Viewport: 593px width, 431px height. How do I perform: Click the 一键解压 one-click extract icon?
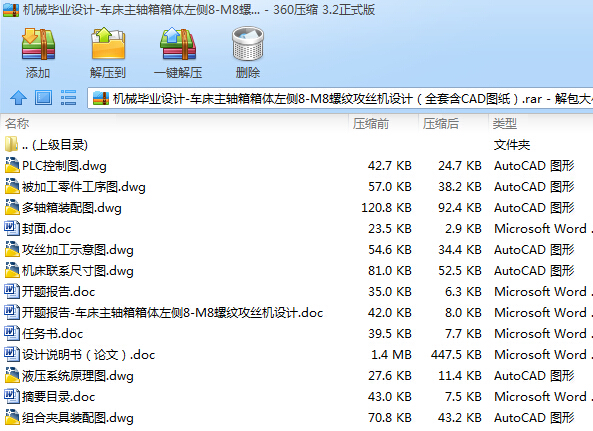pyautogui.click(x=178, y=43)
